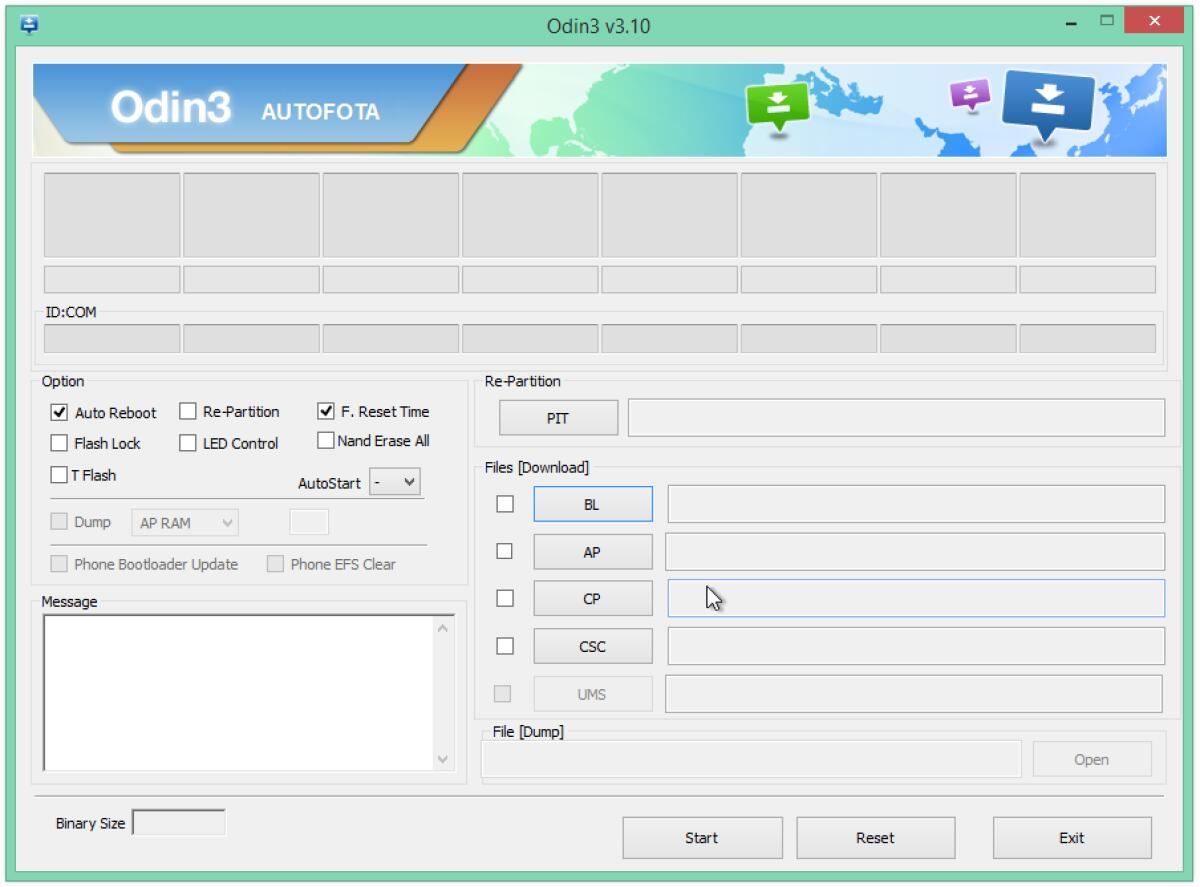Viewport: 1200px width, 887px height.
Task: Enable the Flash Lock option
Action: click(60, 443)
